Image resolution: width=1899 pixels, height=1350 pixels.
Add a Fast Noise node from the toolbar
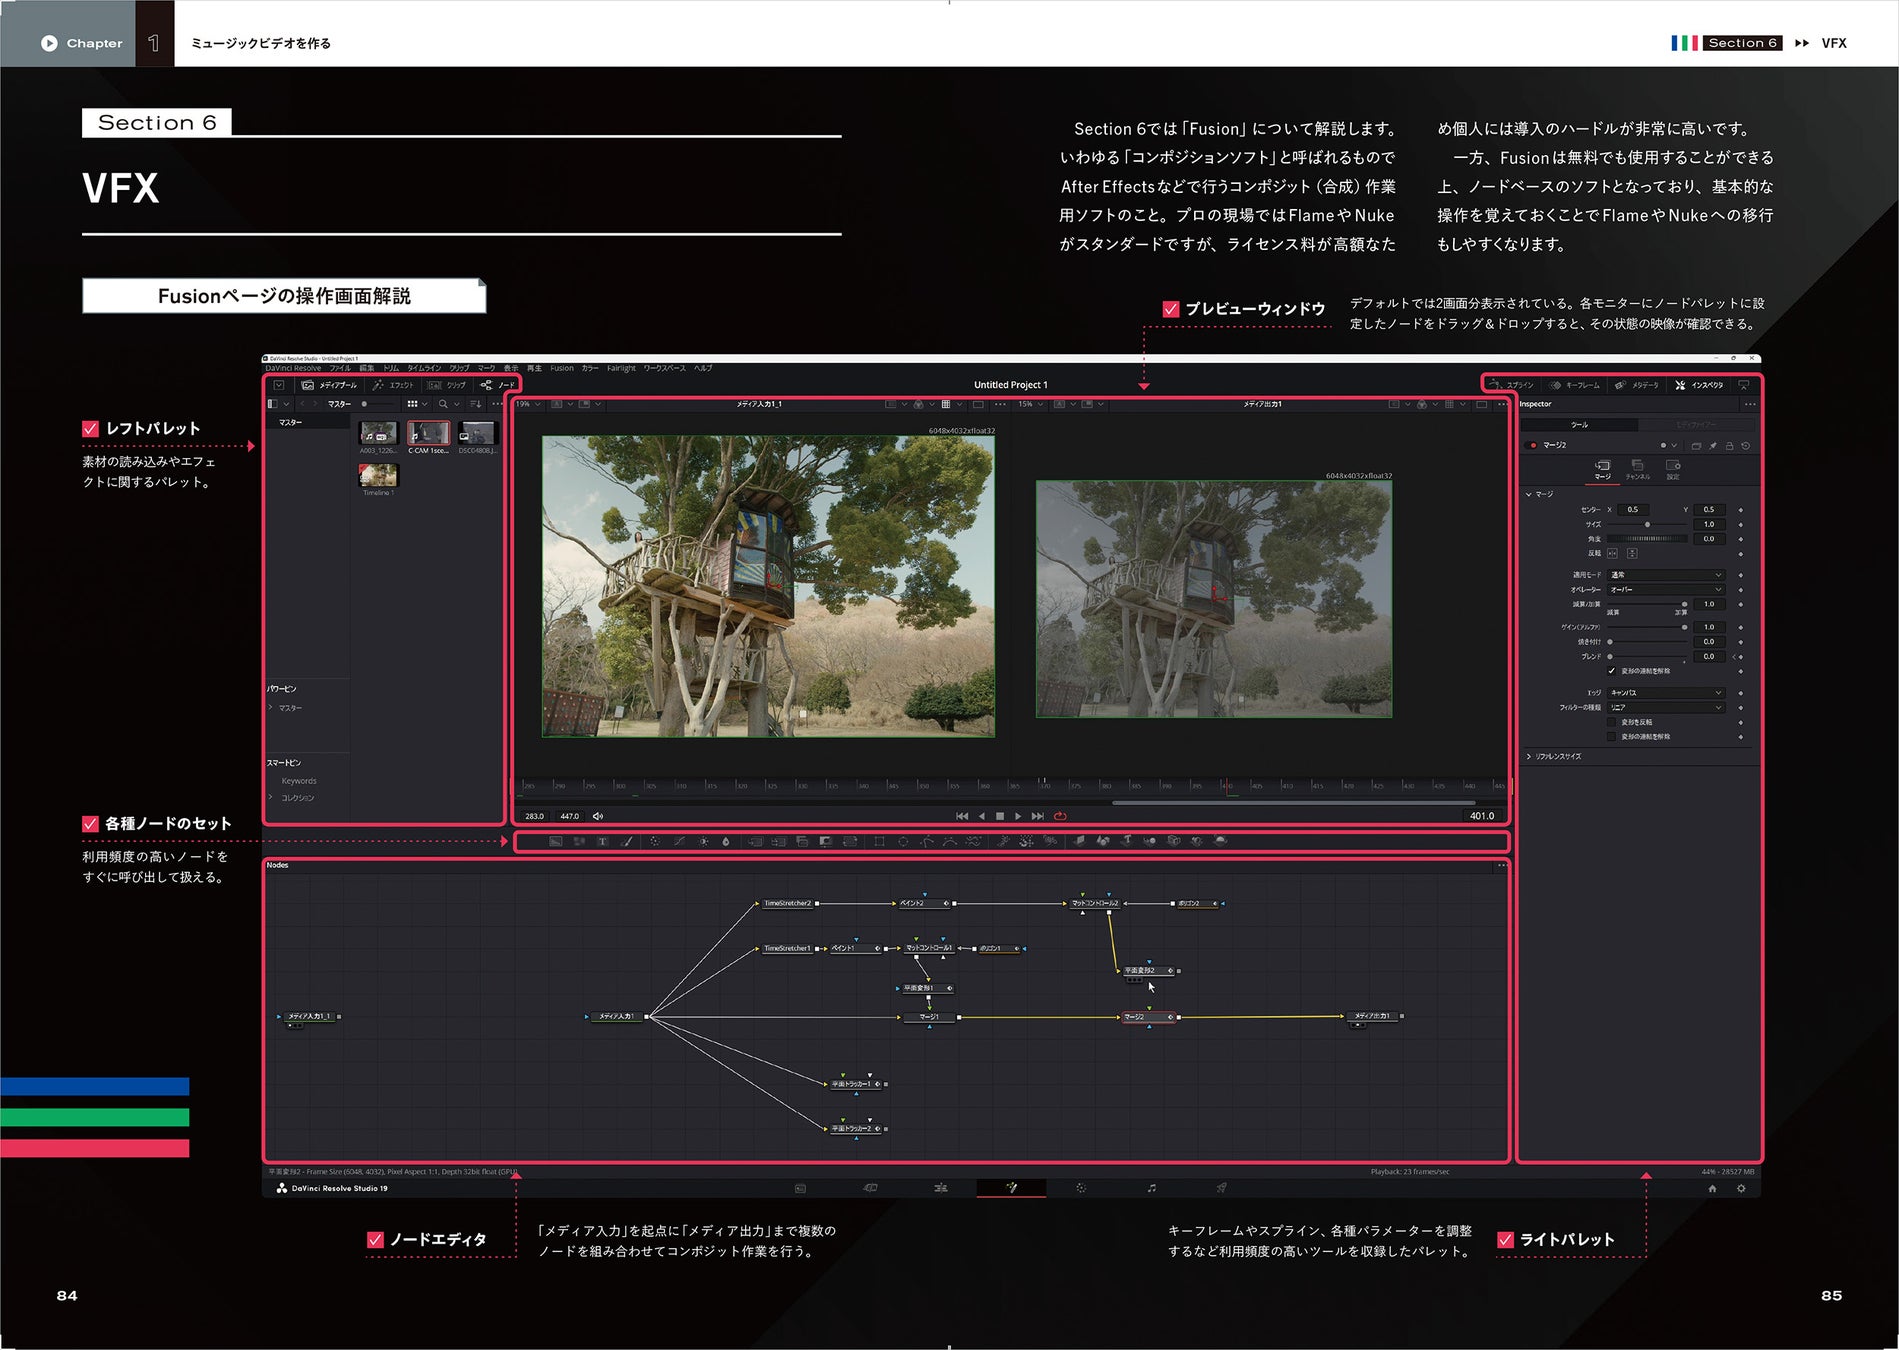579,841
